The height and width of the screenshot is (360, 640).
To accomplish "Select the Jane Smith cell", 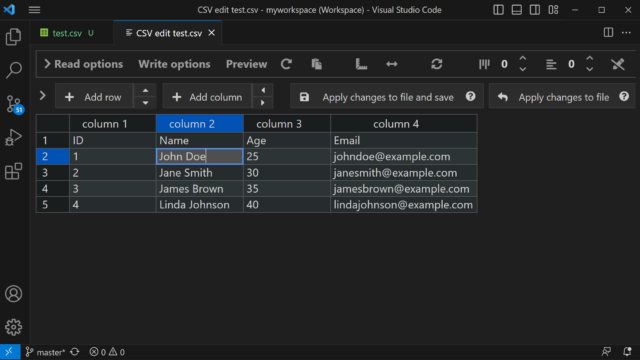I will pos(200,173).
